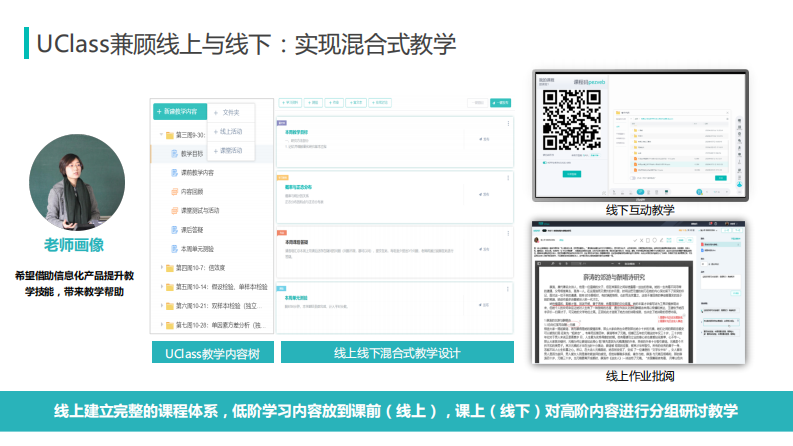This screenshot has width=793, height=446.
Task: Open the blue-tagged 本周单元测验 card title
Action: tap(296, 298)
